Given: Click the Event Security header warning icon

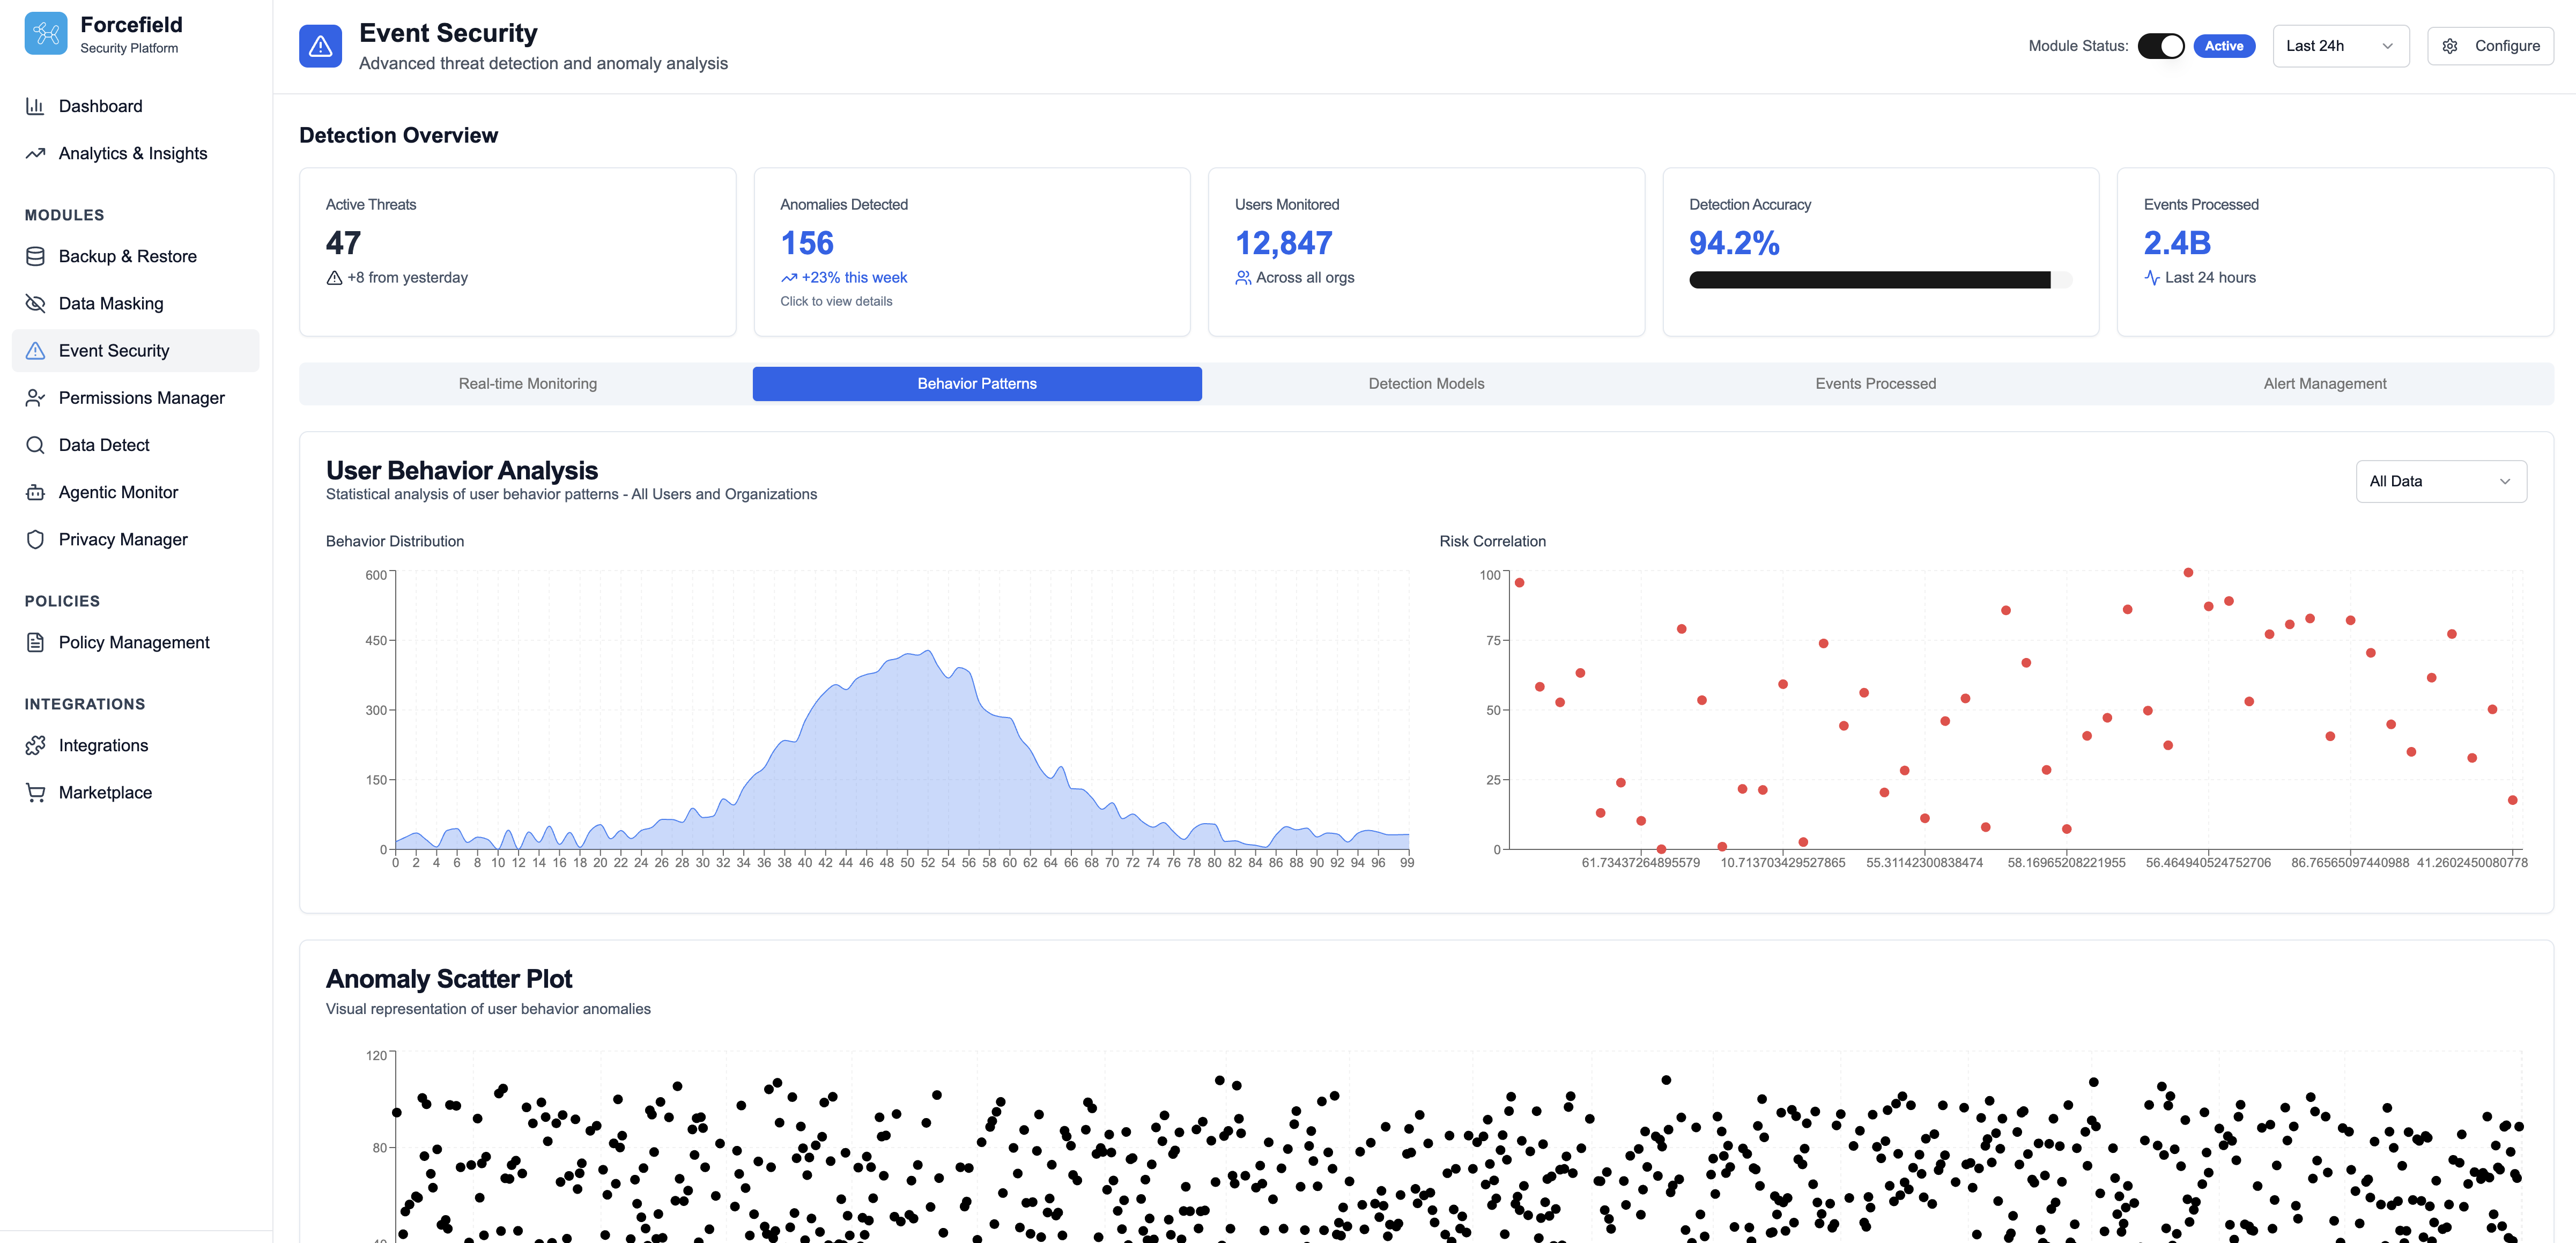Looking at the screenshot, I should point(320,46).
